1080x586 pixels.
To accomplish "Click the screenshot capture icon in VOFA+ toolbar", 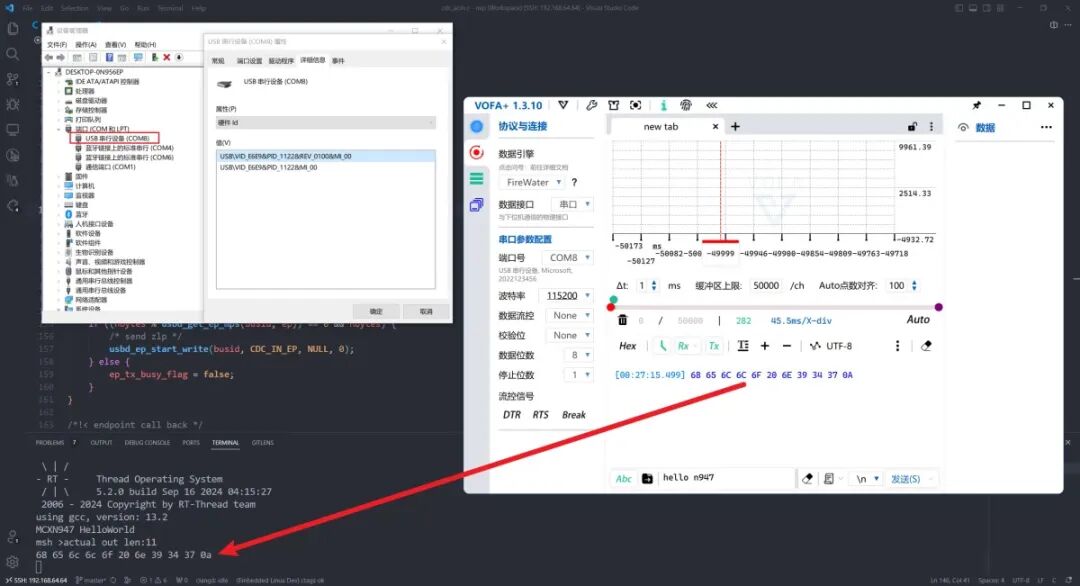I will (x=636, y=105).
